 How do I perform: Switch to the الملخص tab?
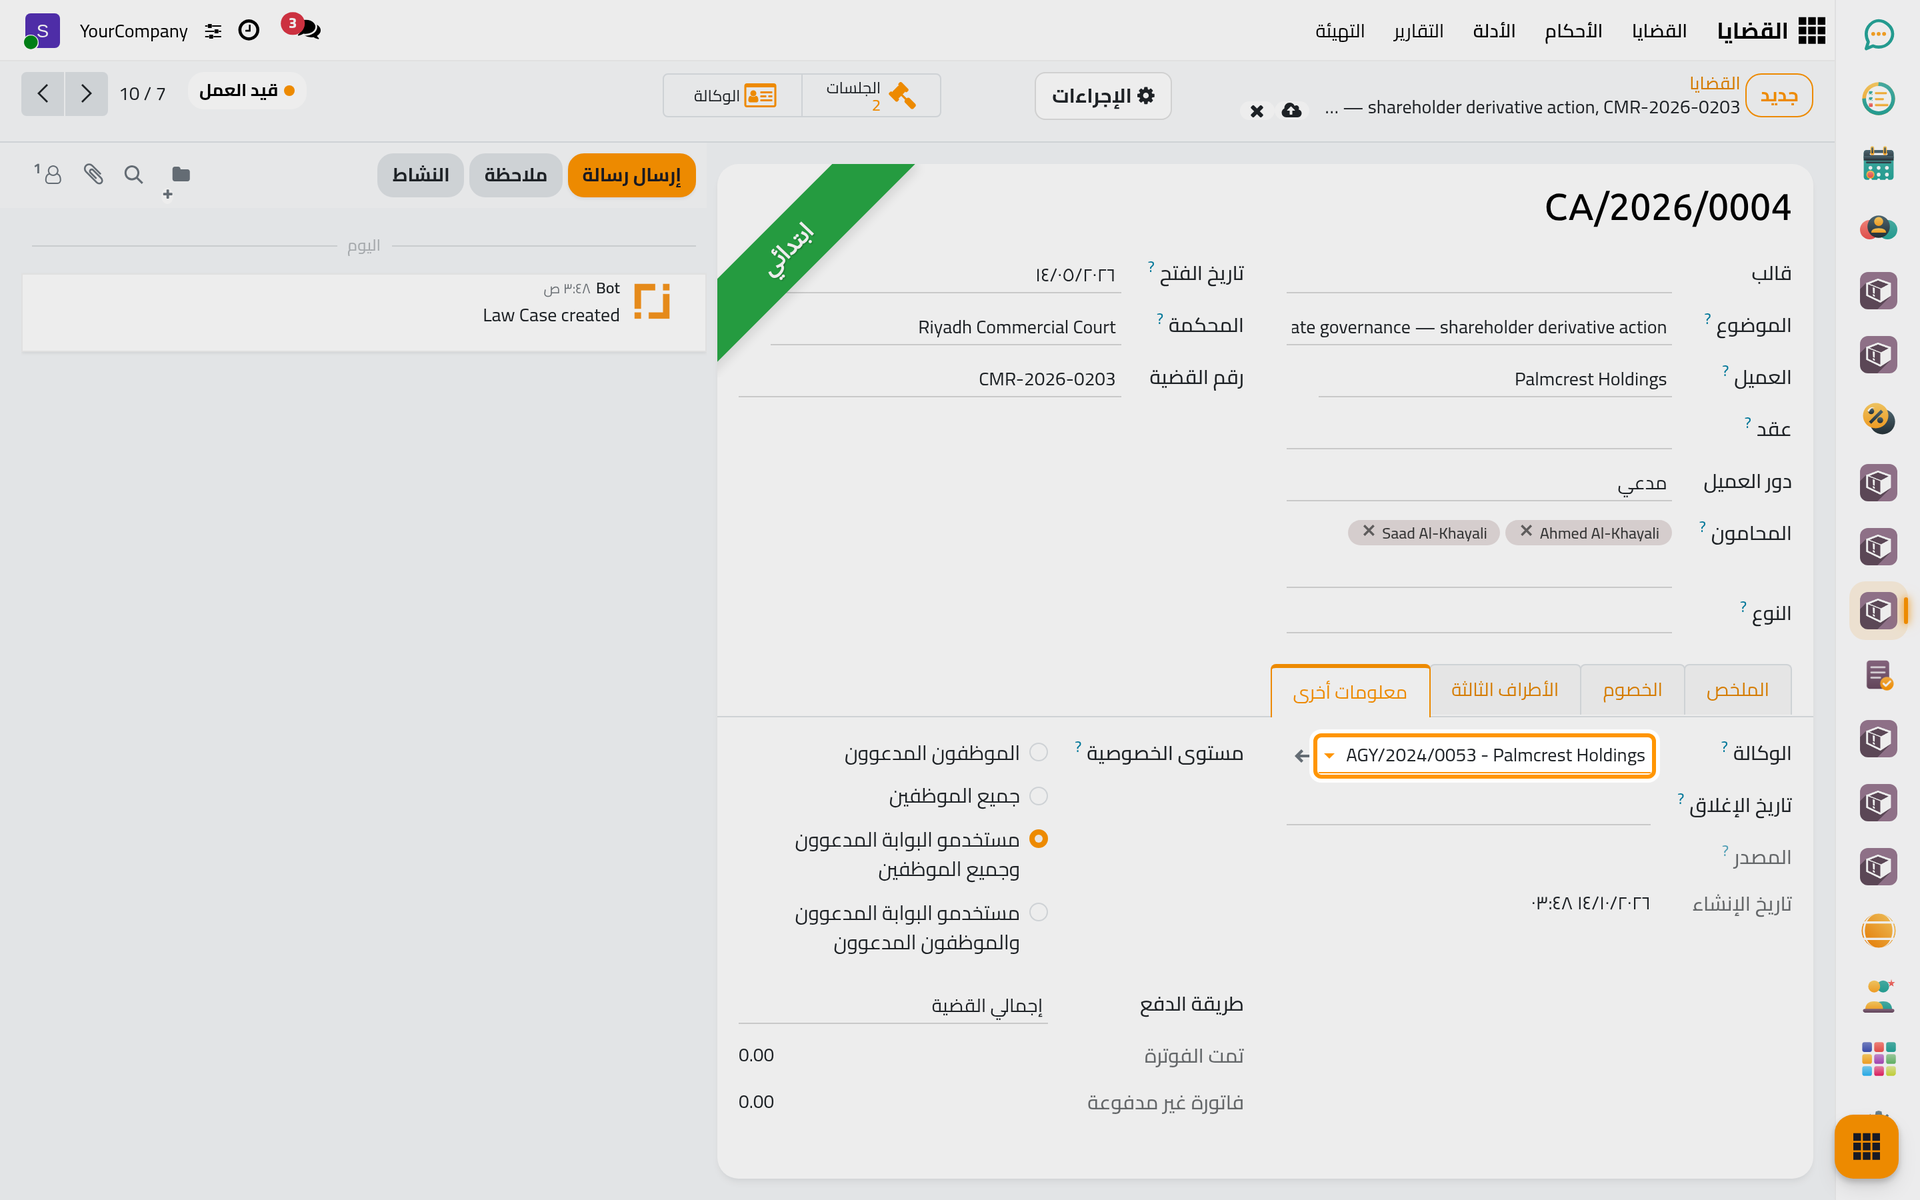tap(1737, 690)
